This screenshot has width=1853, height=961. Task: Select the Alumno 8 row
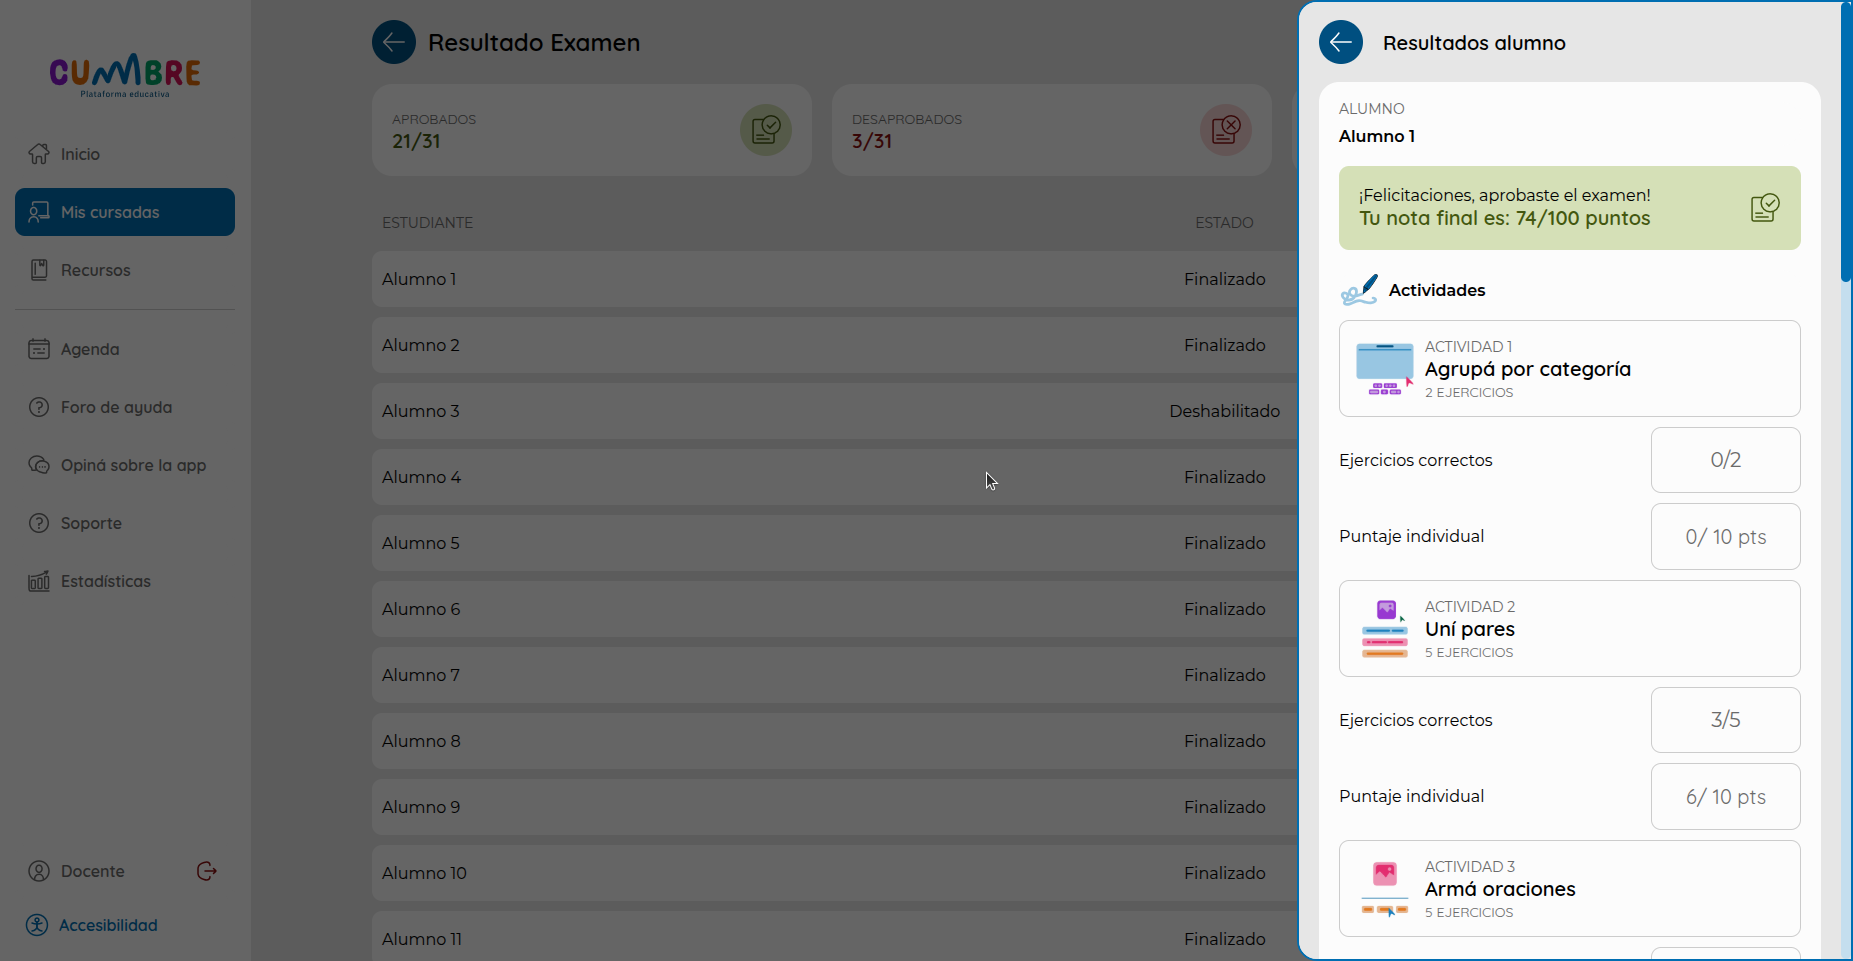(835, 741)
